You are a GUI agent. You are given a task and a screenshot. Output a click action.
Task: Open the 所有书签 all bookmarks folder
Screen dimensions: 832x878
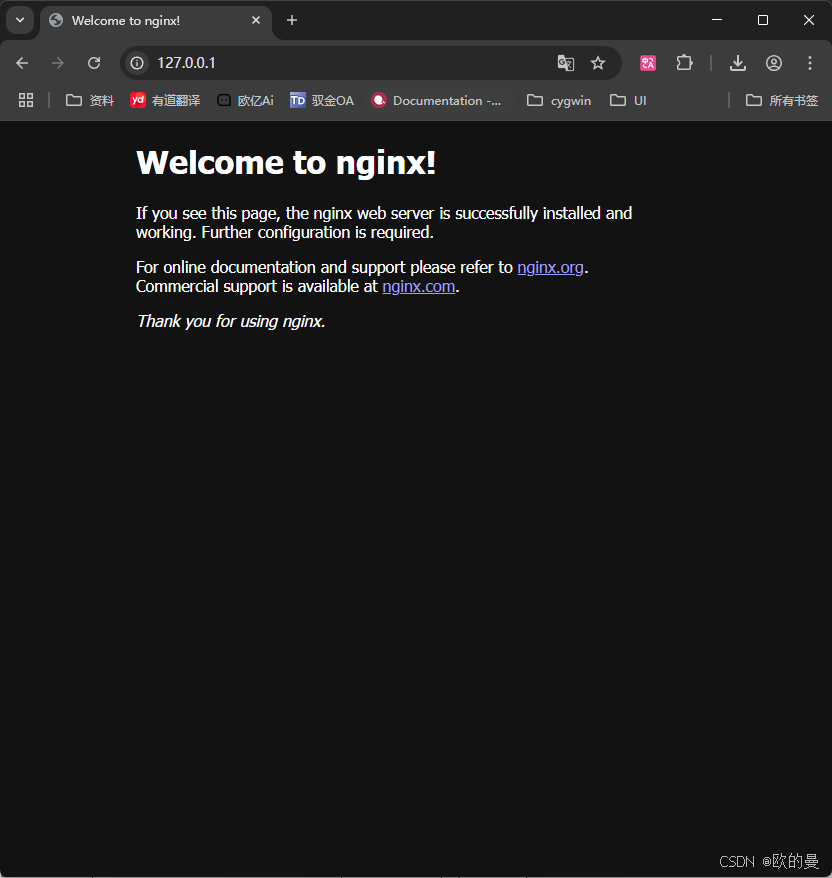(782, 101)
